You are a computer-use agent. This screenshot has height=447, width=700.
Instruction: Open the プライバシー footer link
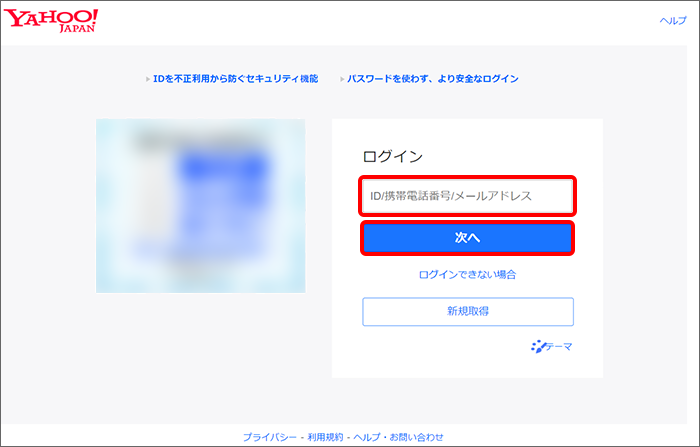(x=270, y=437)
